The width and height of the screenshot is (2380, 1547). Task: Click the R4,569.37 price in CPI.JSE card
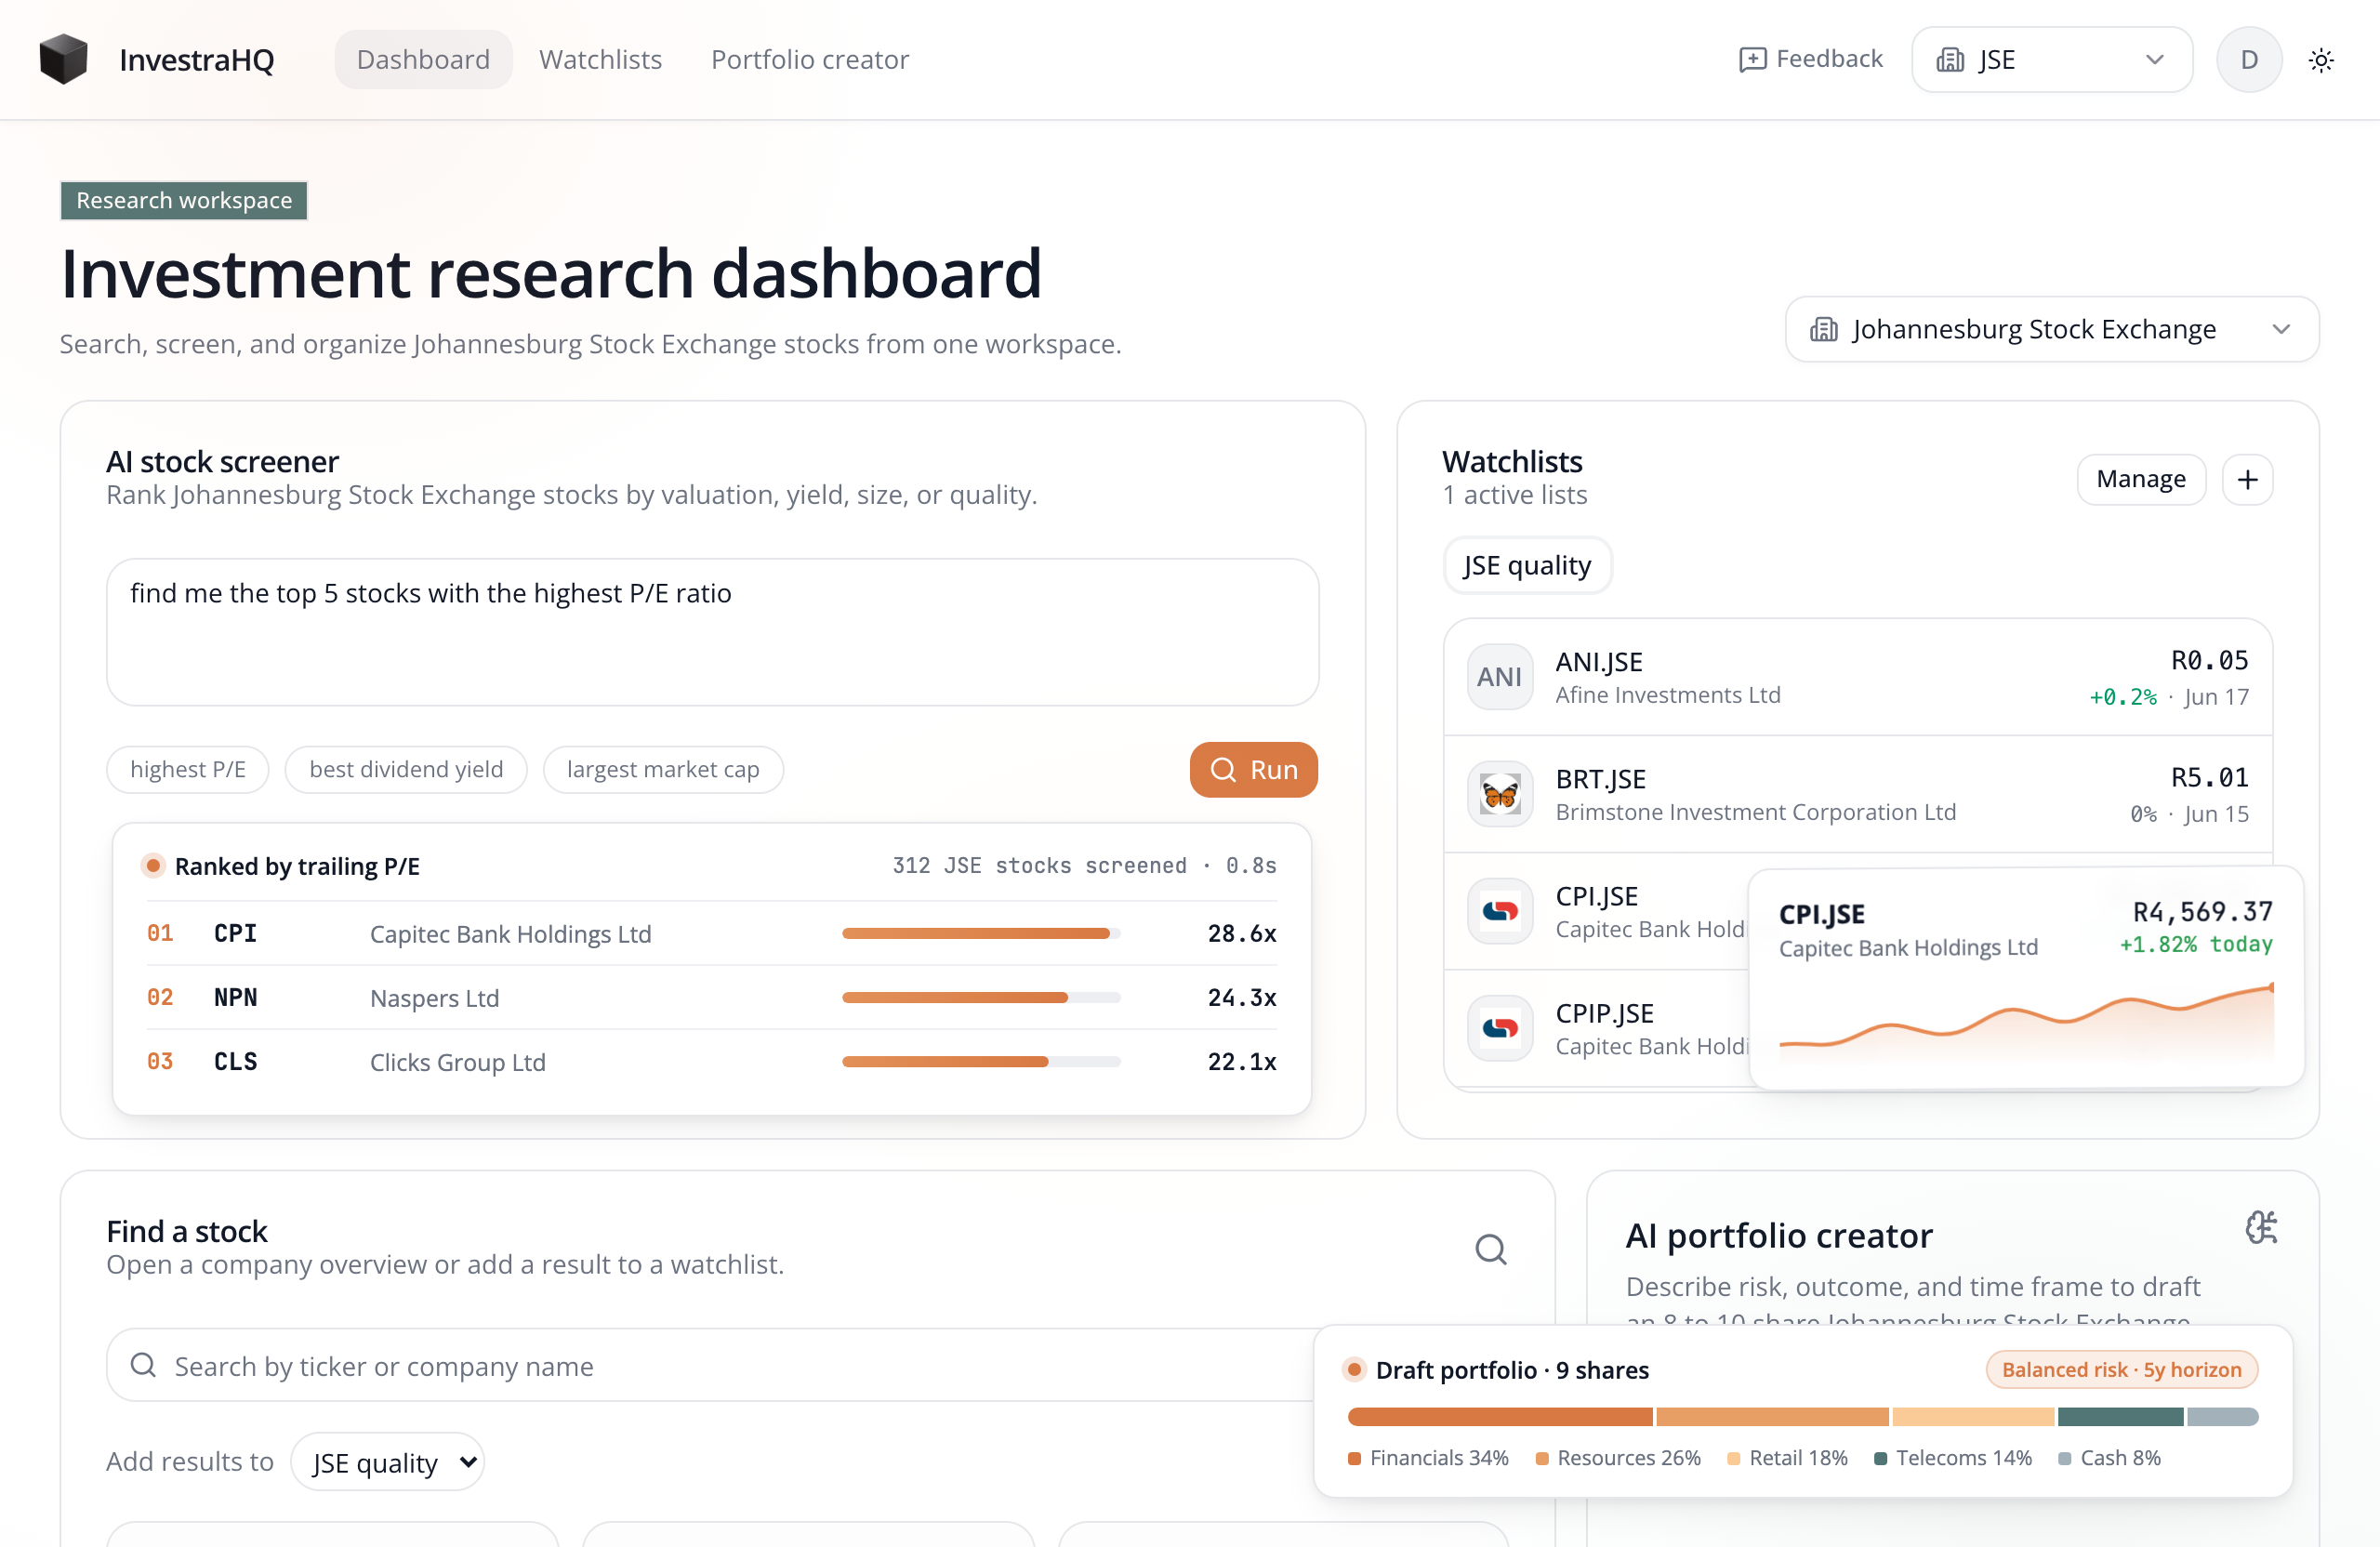point(2202,912)
